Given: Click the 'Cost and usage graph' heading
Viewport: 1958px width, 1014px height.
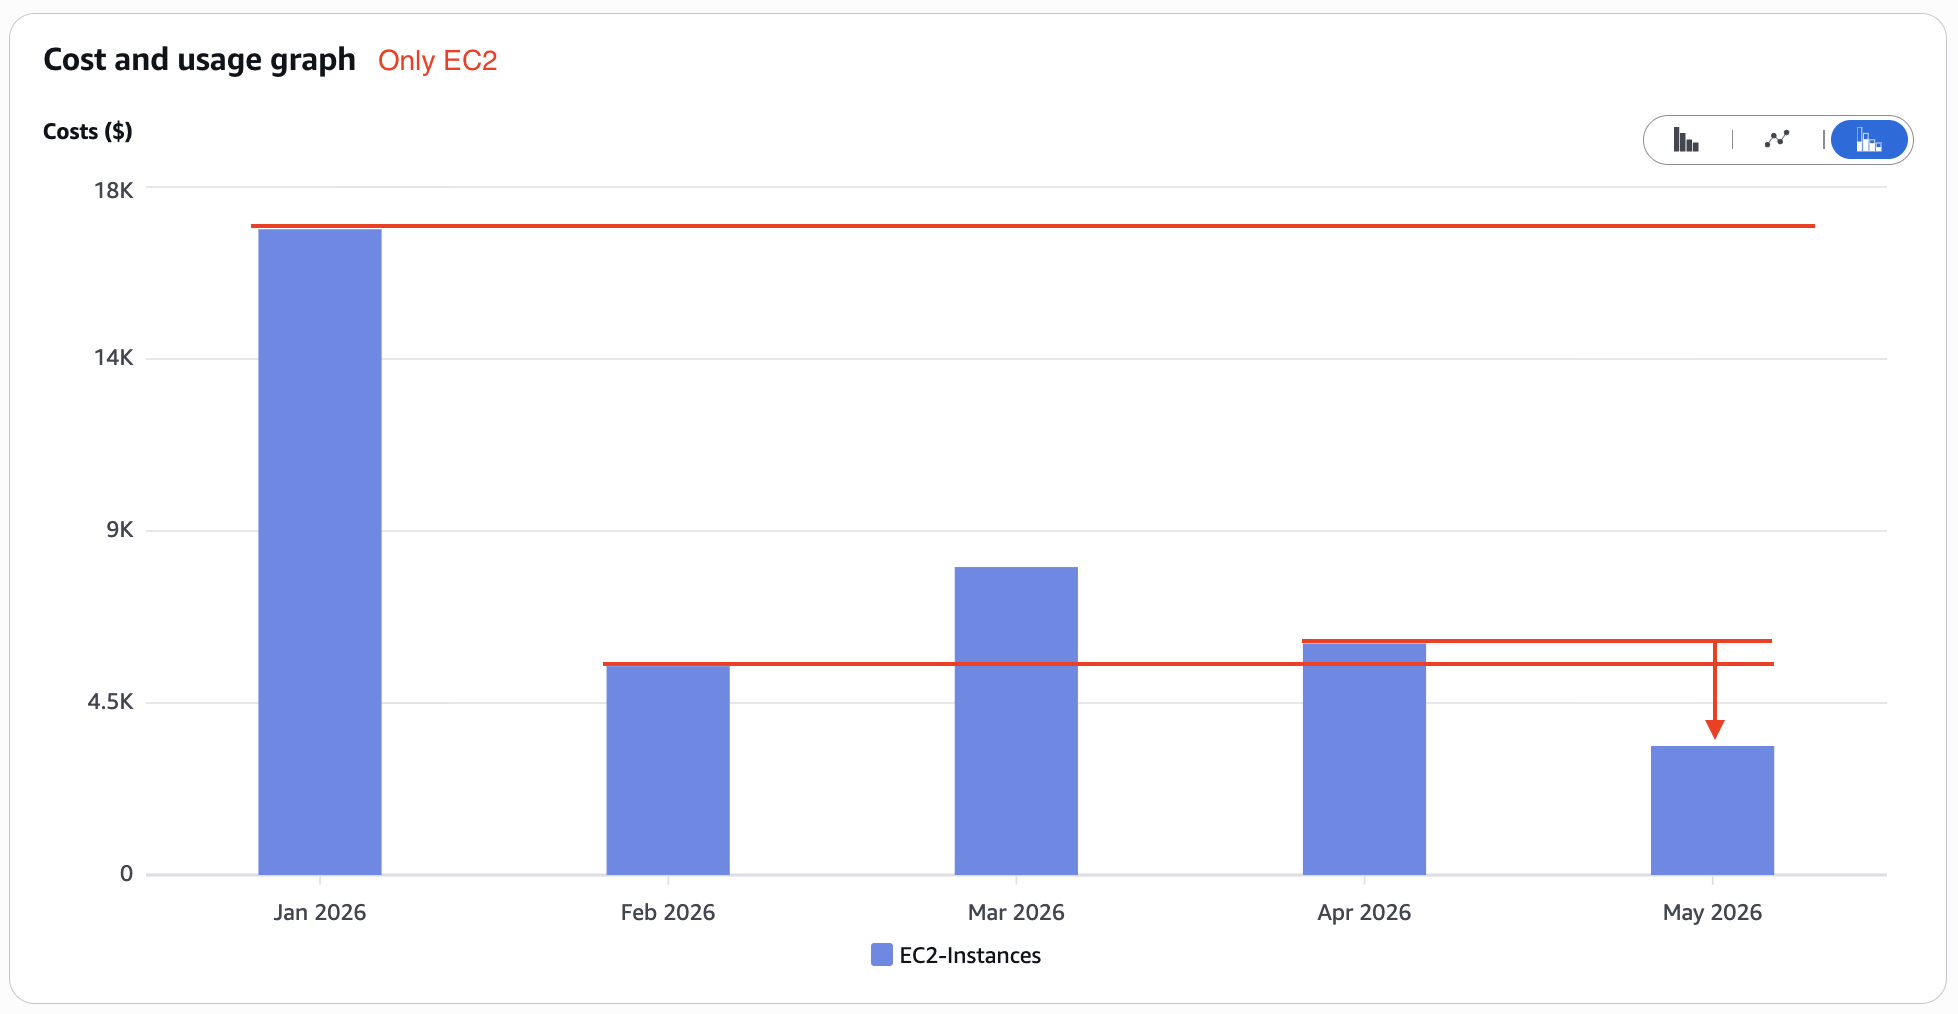Looking at the screenshot, I should pyautogui.click(x=200, y=60).
